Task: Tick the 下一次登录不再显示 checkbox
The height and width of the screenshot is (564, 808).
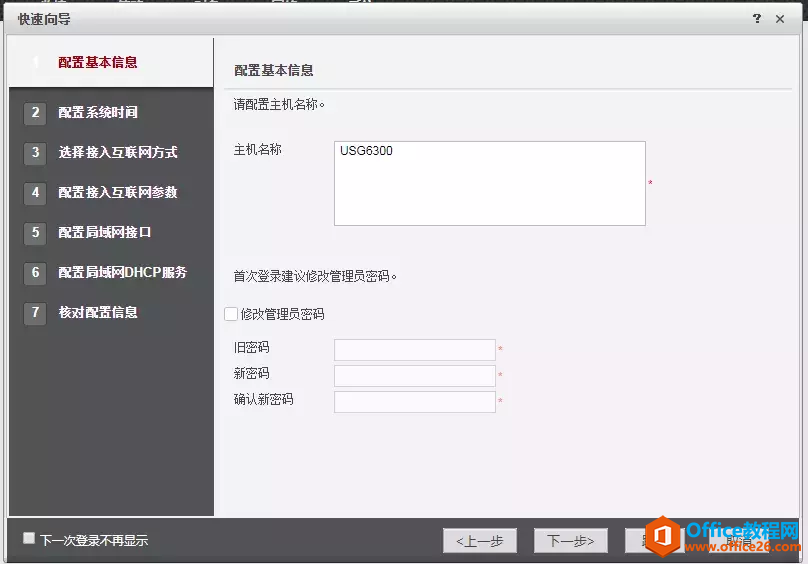Action: point(29,538)
